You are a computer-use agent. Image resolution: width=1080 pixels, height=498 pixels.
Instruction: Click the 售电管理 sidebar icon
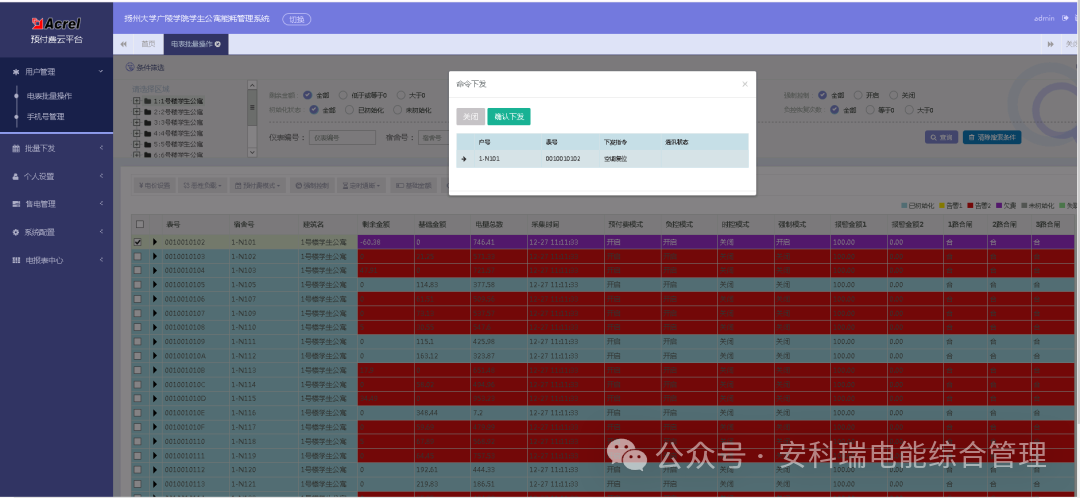click(15, 204)
